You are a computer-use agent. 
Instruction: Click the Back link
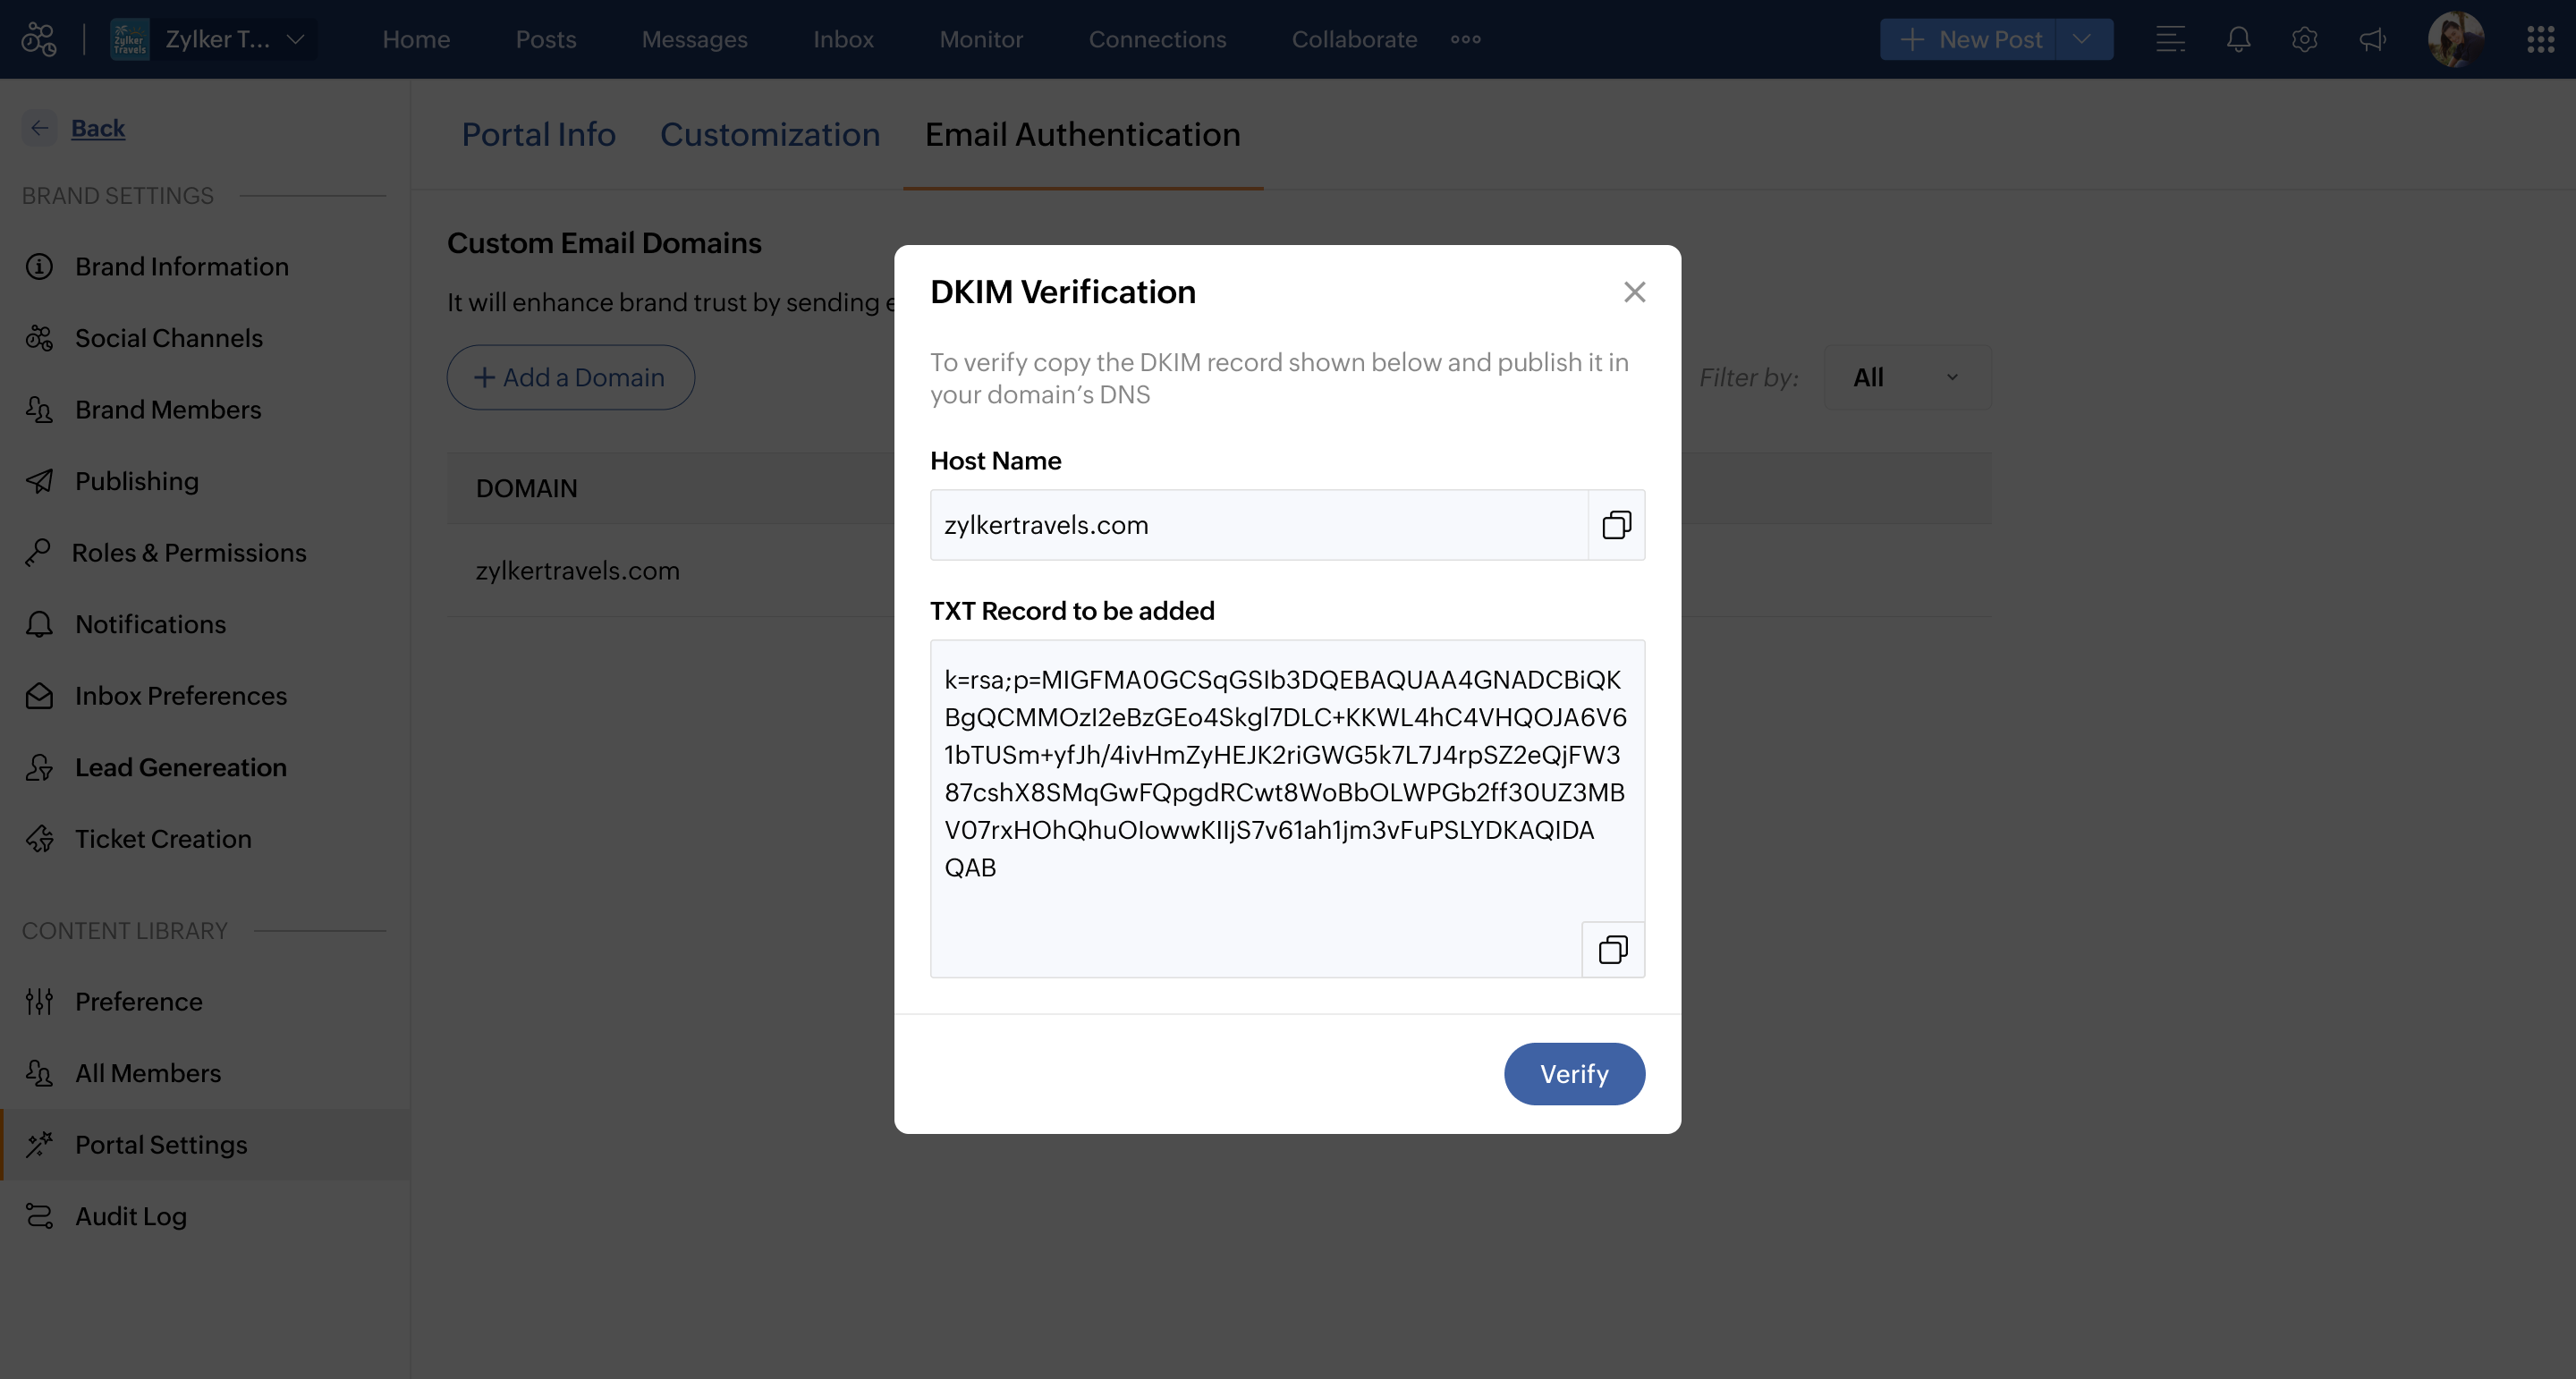(97, 128)
